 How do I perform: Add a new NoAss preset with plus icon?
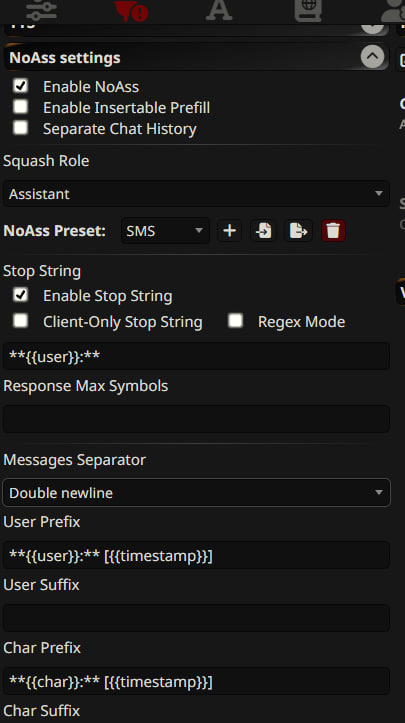pos(230,231)
